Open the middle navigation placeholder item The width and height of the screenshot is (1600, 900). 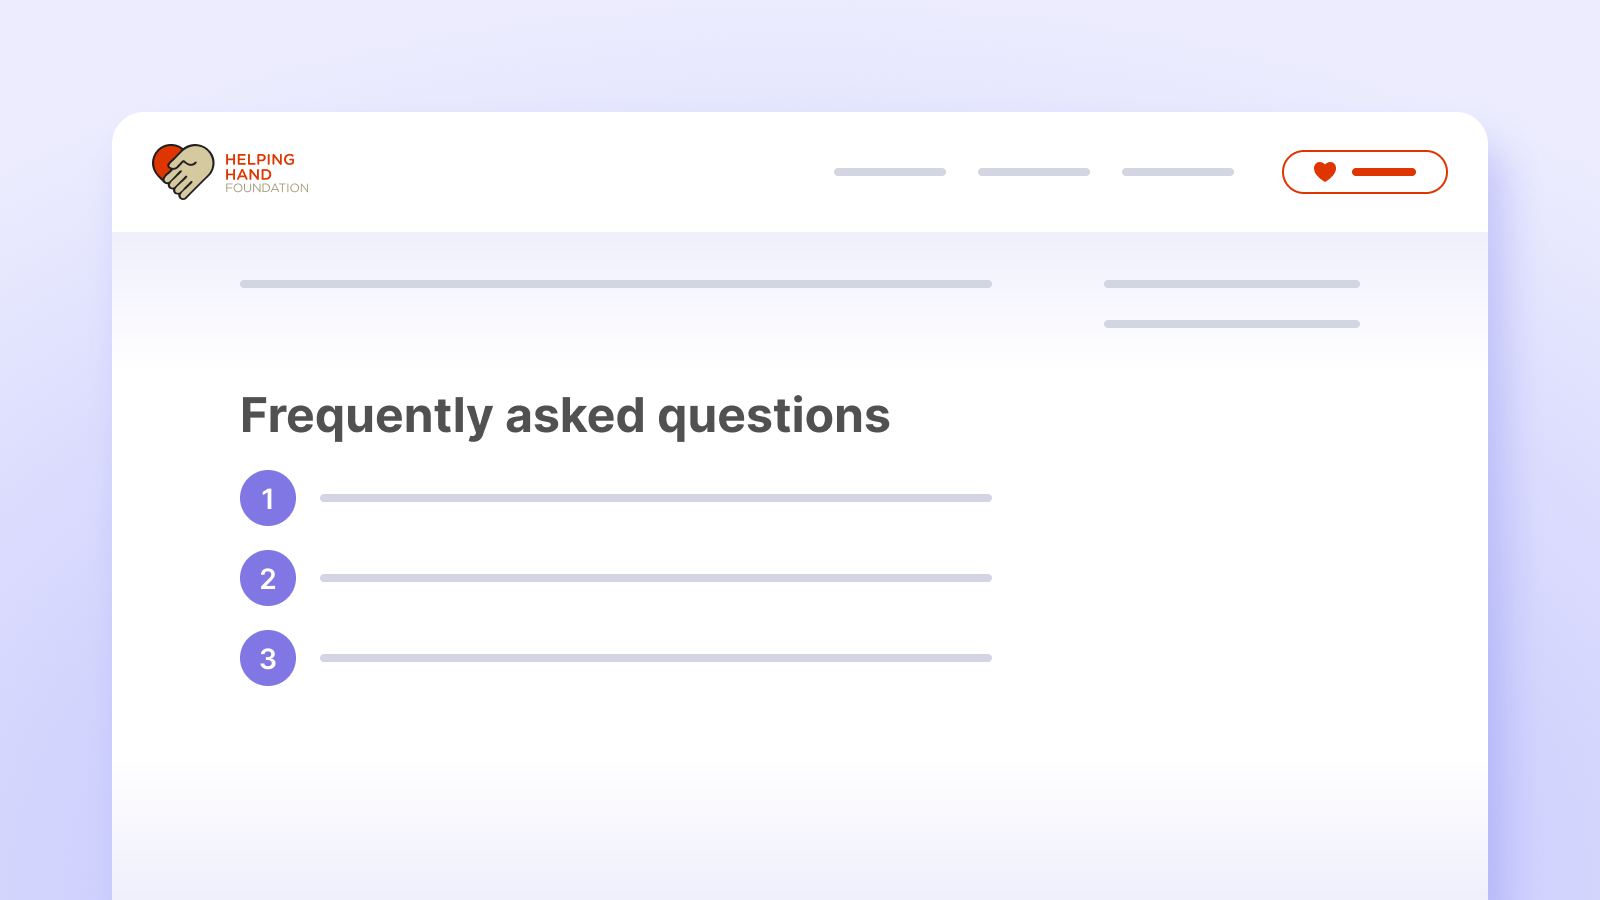[1034, 172]
